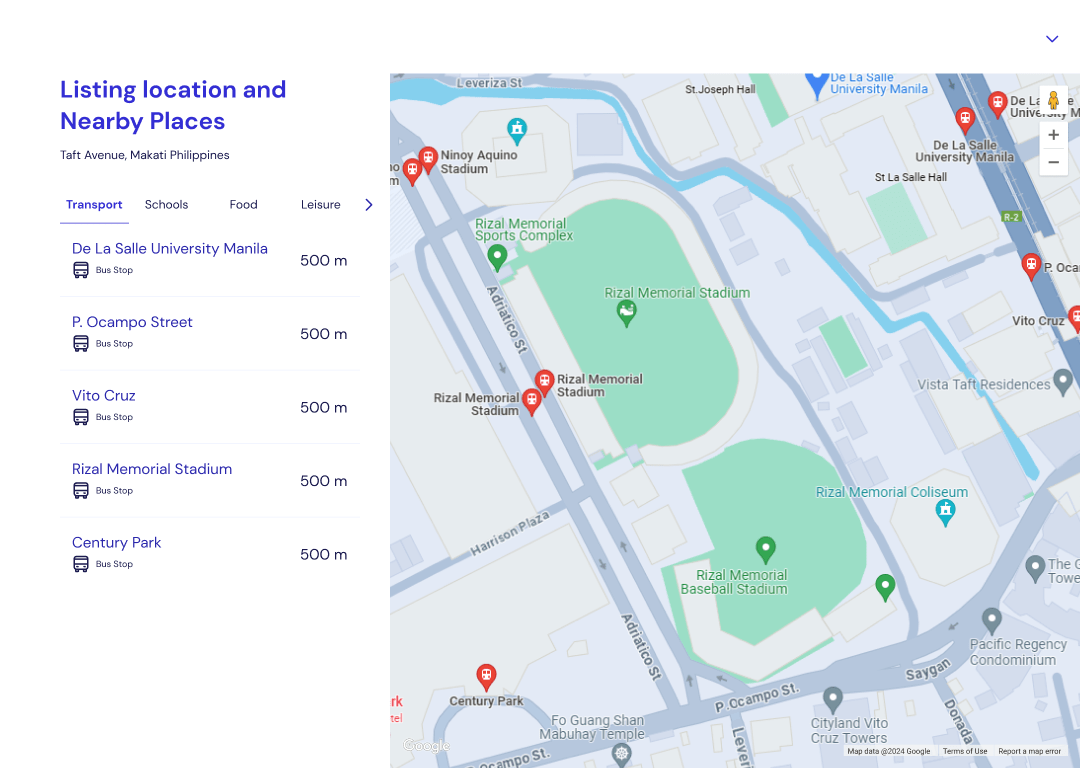Click bus icon under Rizal Memorial Stadium list item

click(x=81, y=490)
